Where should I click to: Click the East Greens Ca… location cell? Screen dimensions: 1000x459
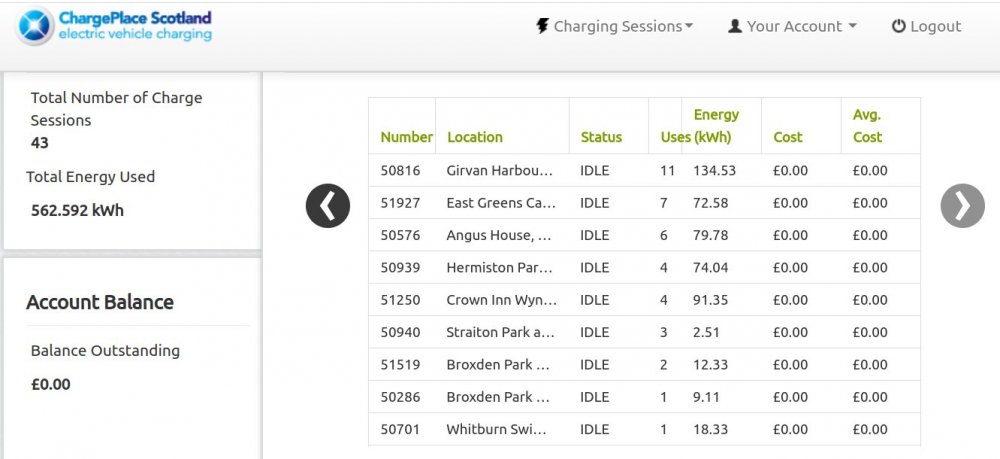point(501,203)
